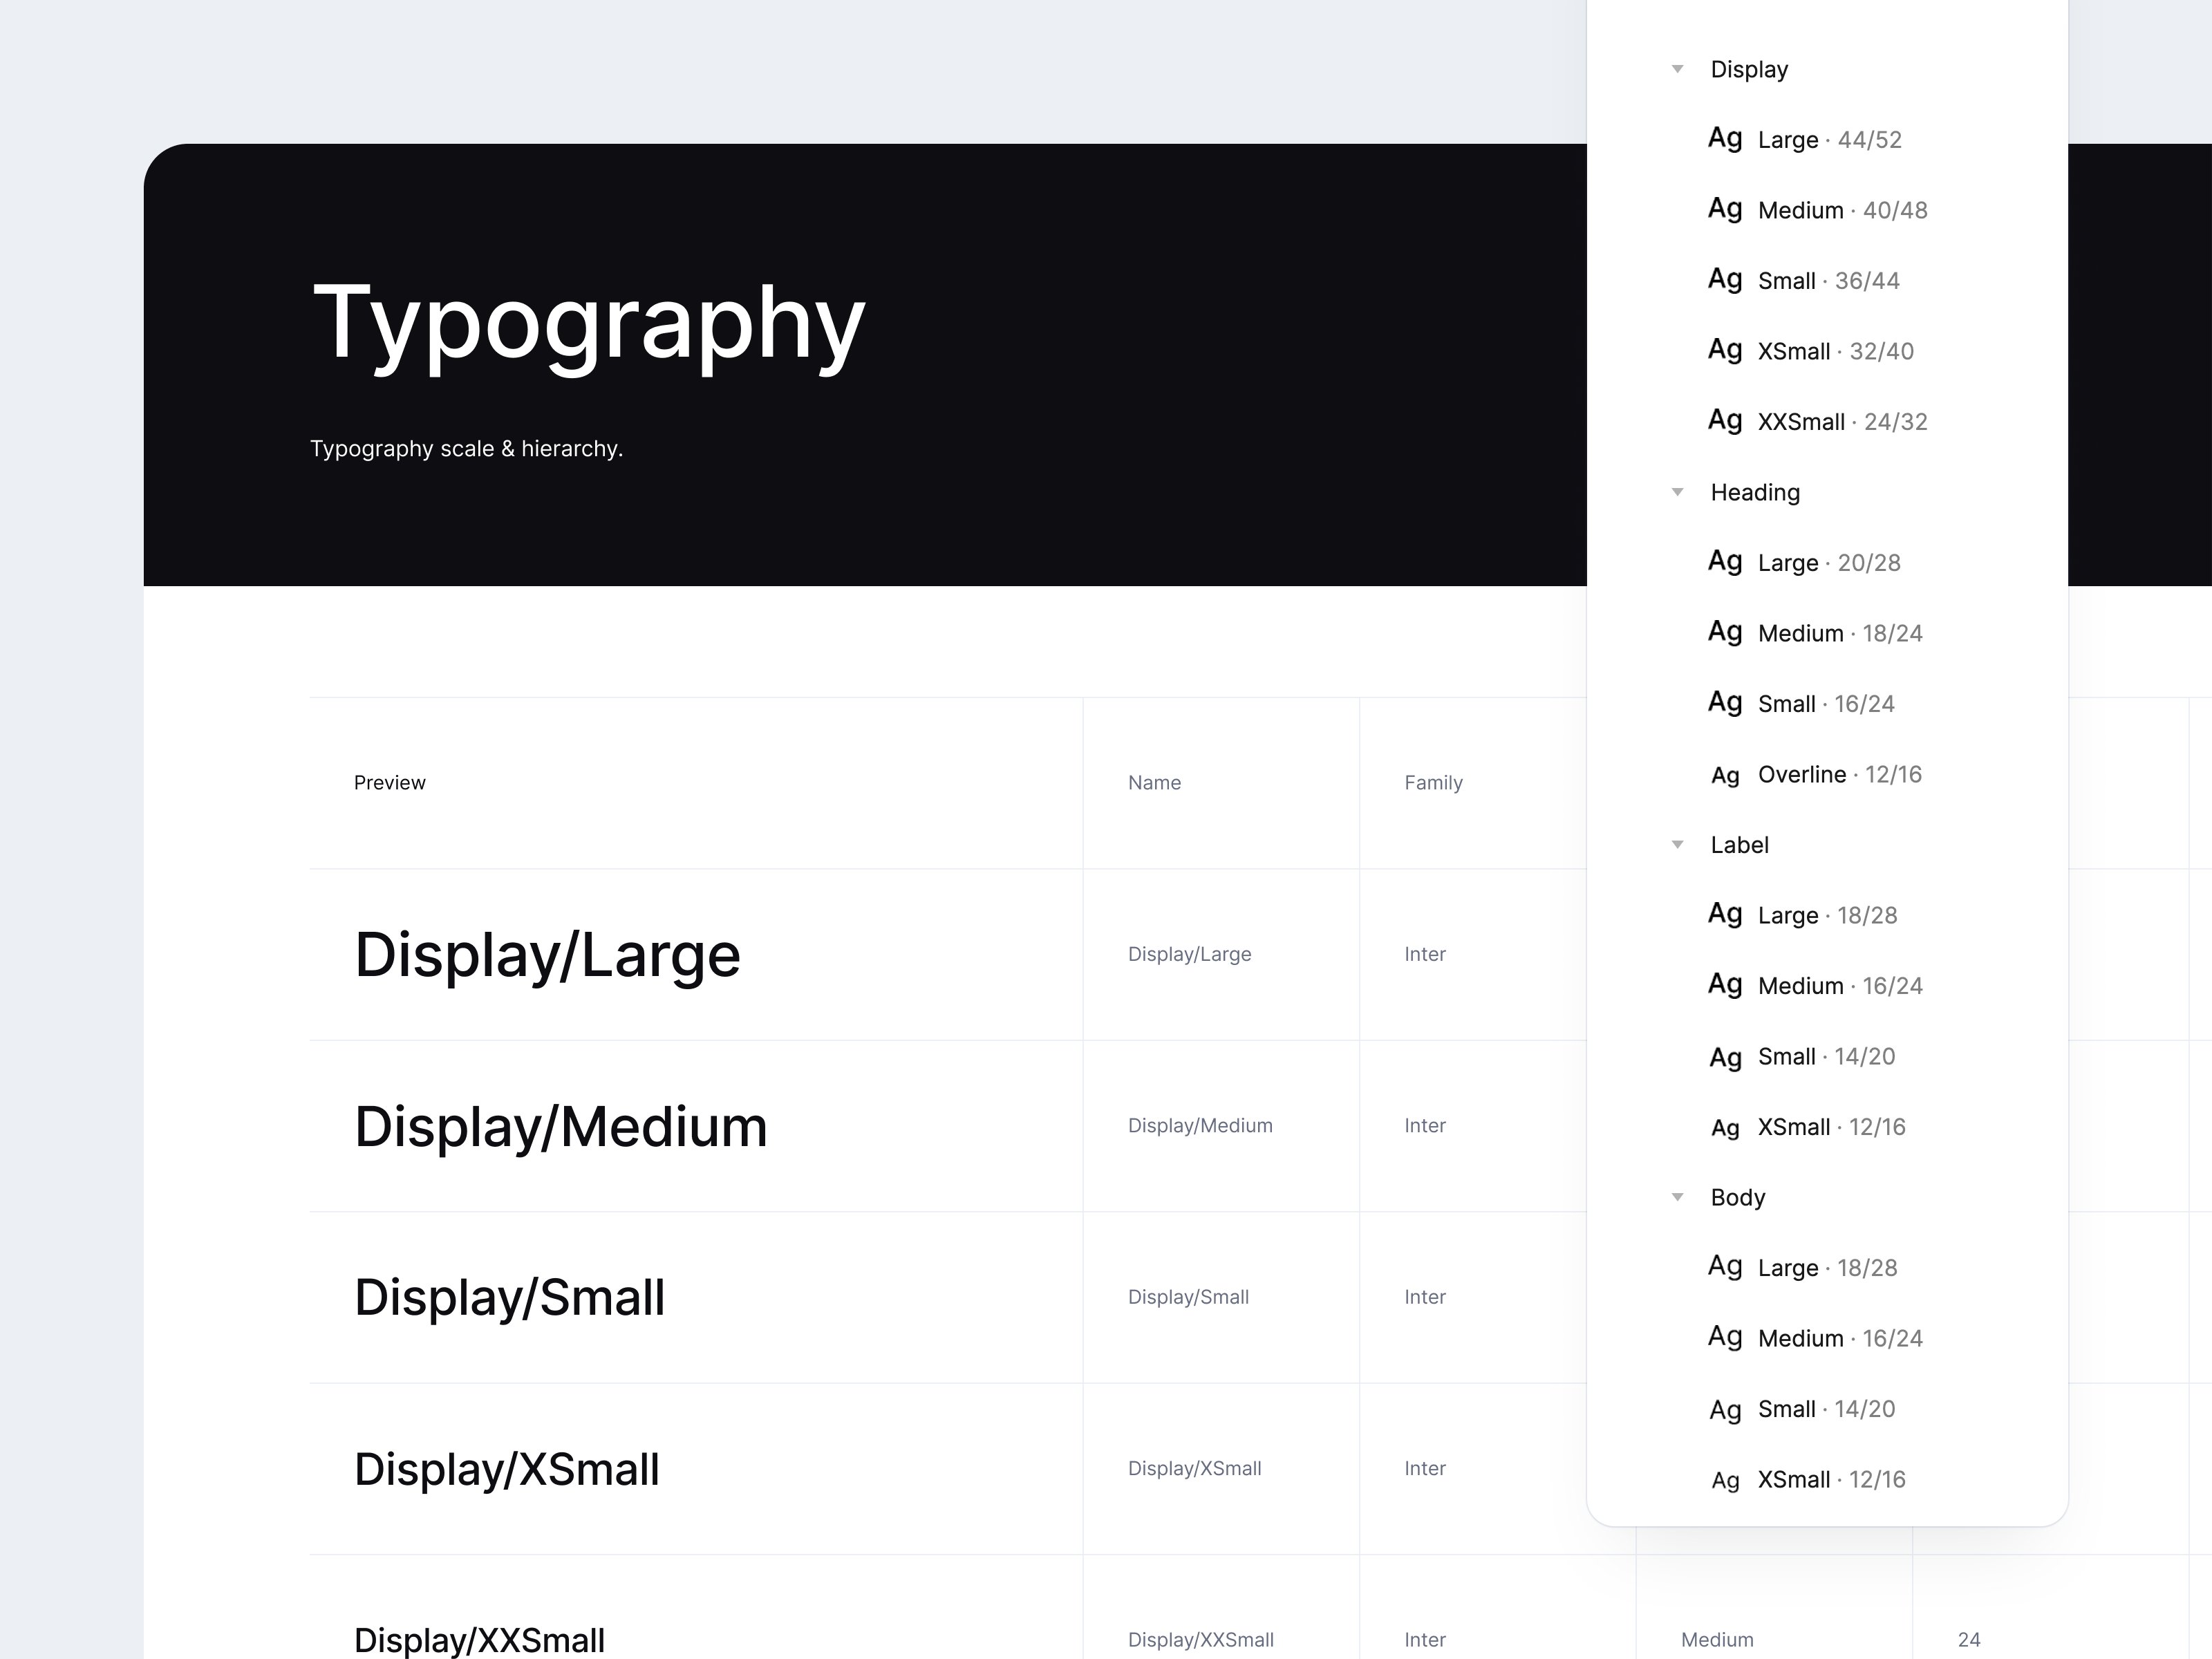This screenshot has height=1659, width=2212.
Task: Select Label Large 18/28 text style
Action: coord(1803,915)
